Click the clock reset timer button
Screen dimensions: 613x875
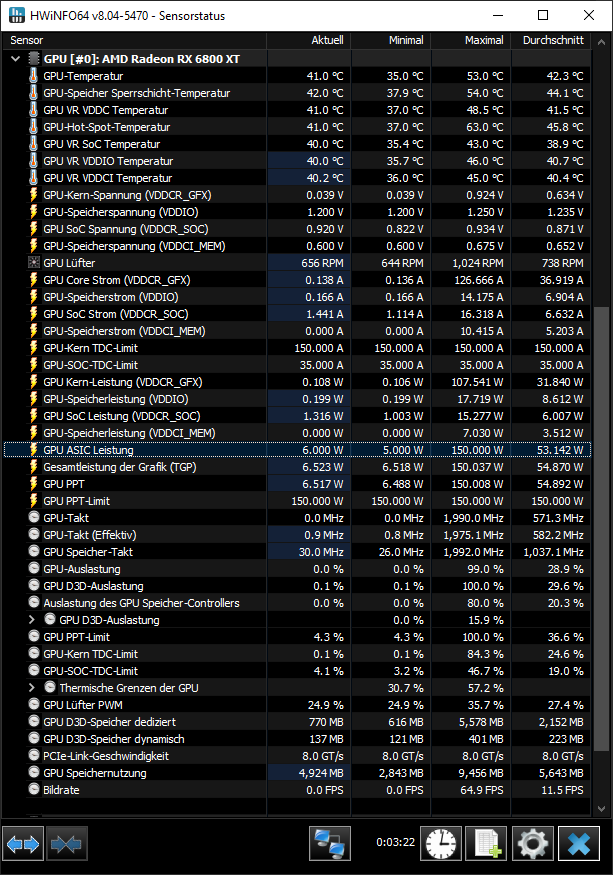pyautogui.click(x=441, y=844)
